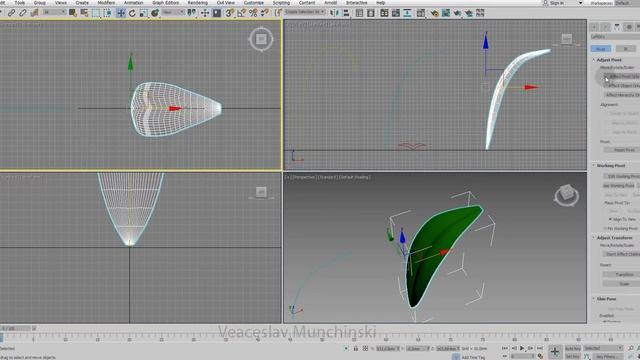The image size is (640, 360).
Task: Choose the Rectangular Selection Region icon
Action: 96,13
